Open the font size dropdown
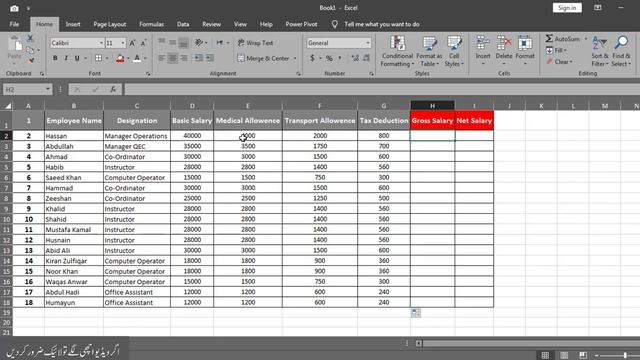 point(122,43)
